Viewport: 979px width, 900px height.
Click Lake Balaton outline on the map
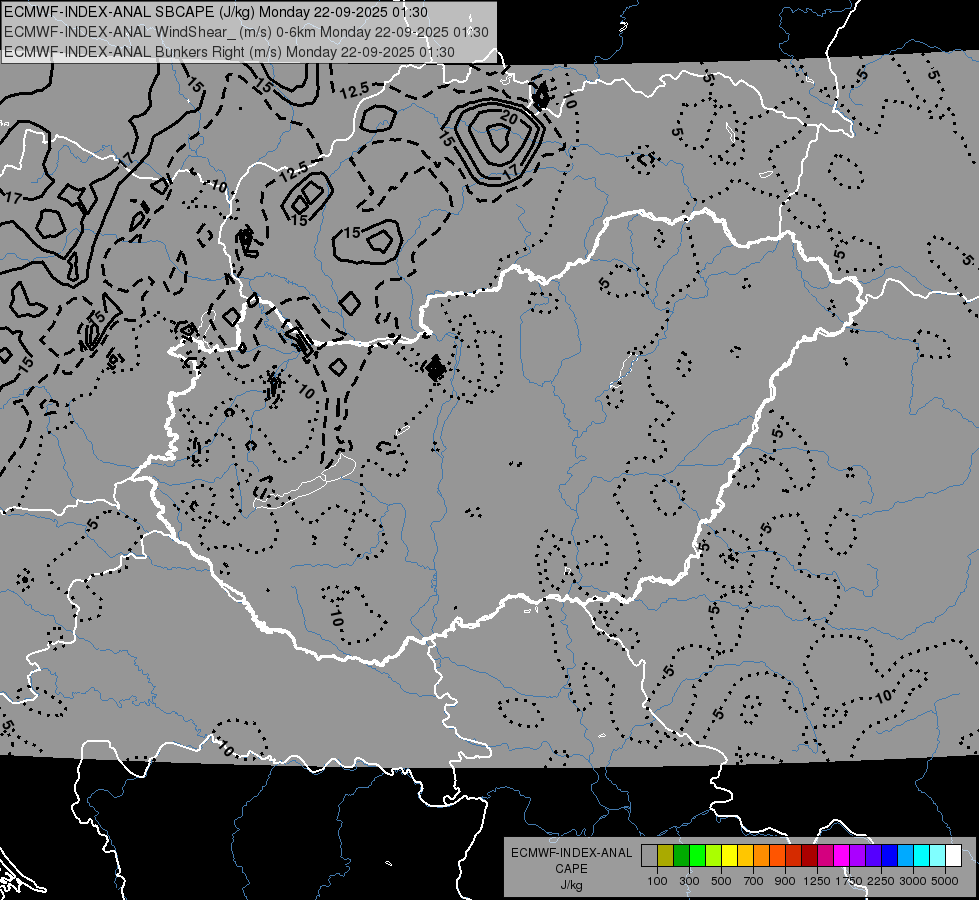pos(304,483)
